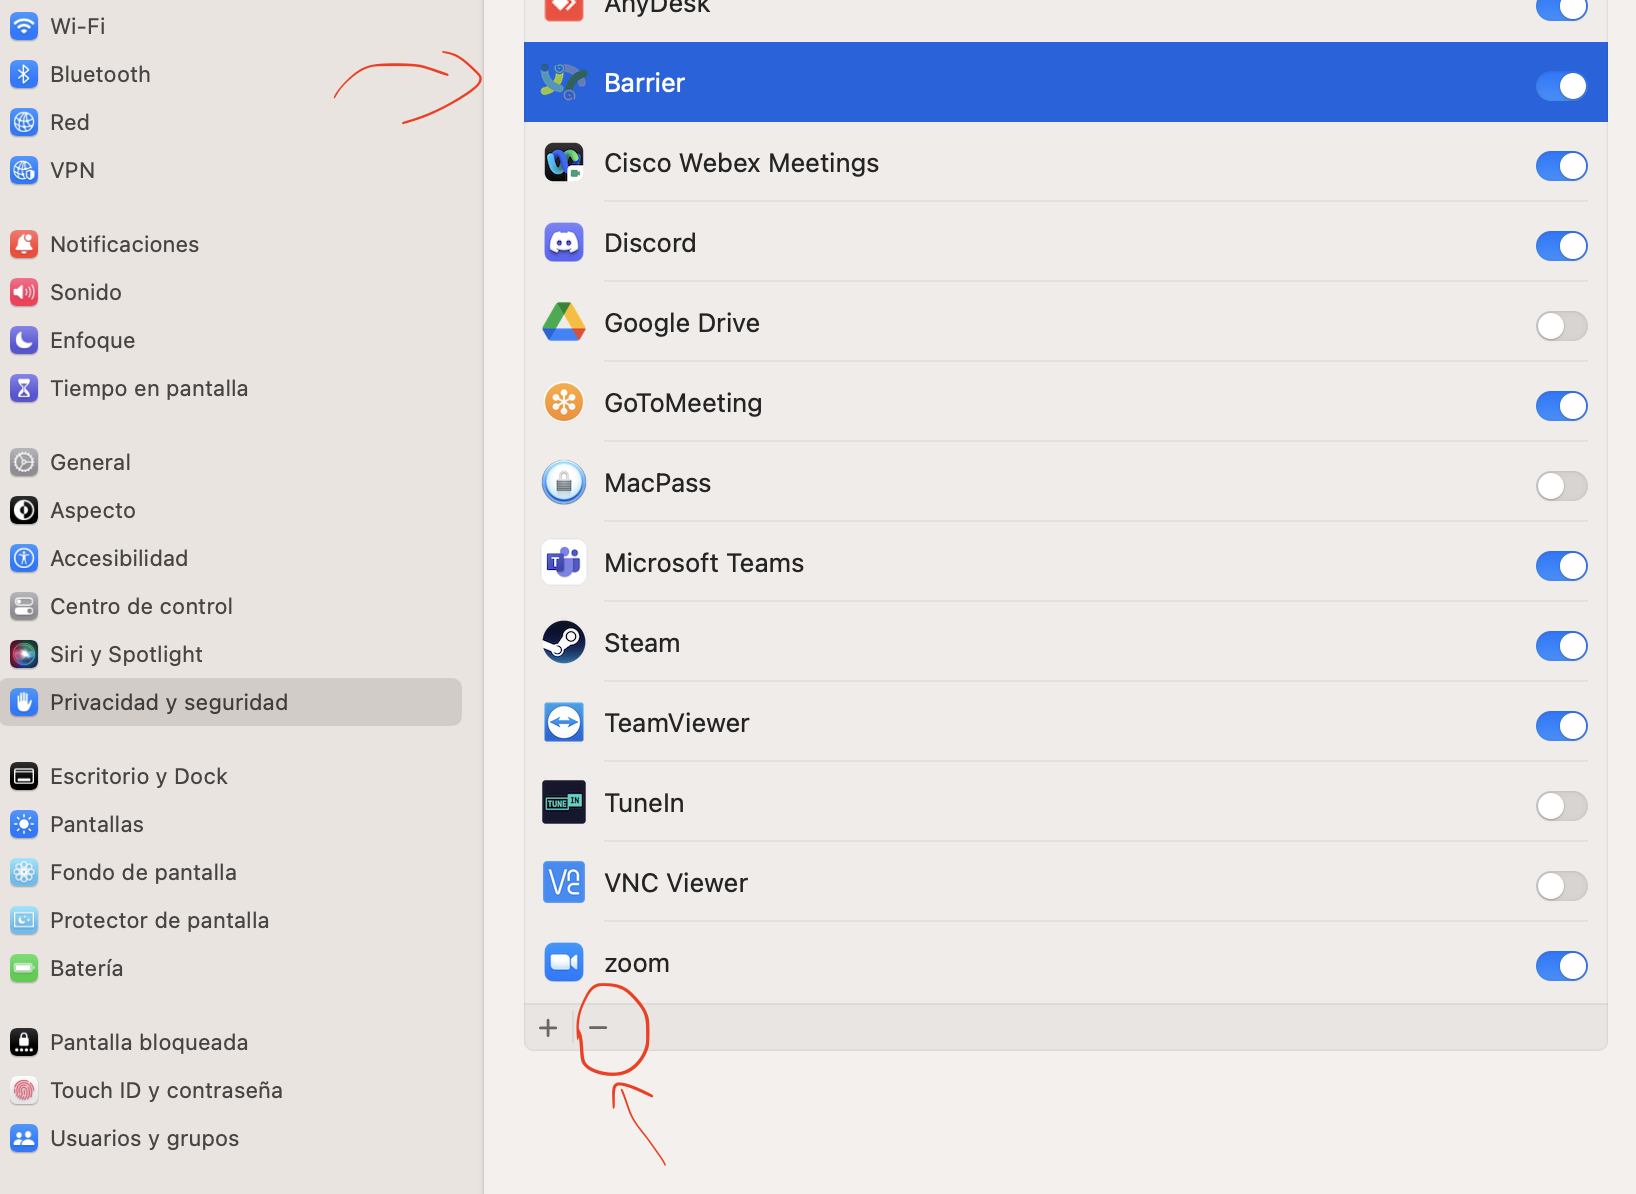Click the zoom app icon

tap(564, 962)
